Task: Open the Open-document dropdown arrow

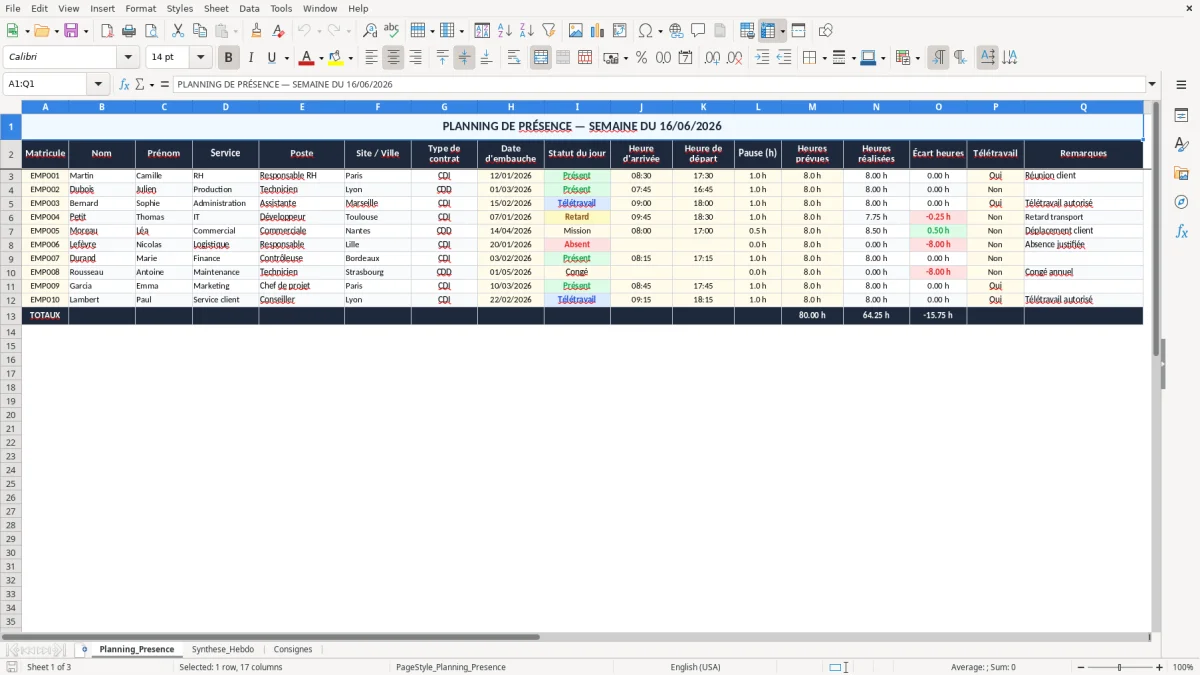Action: (56, 31)
